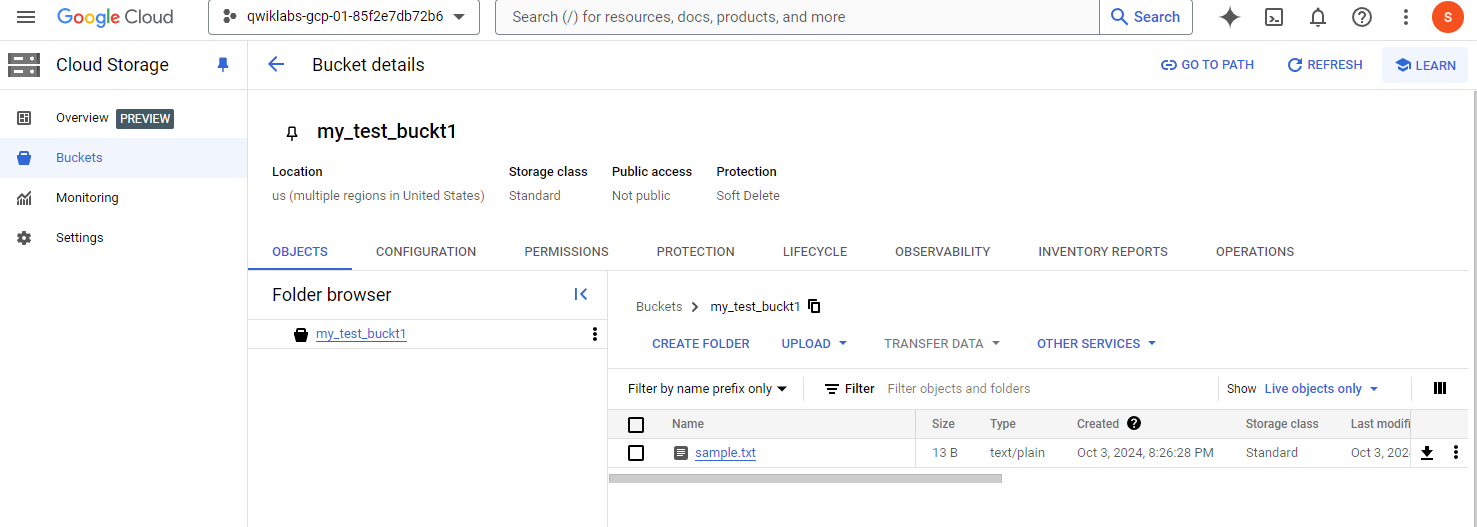
Task: Click the Google Cloud logo
Action: (x=115, y=17)
